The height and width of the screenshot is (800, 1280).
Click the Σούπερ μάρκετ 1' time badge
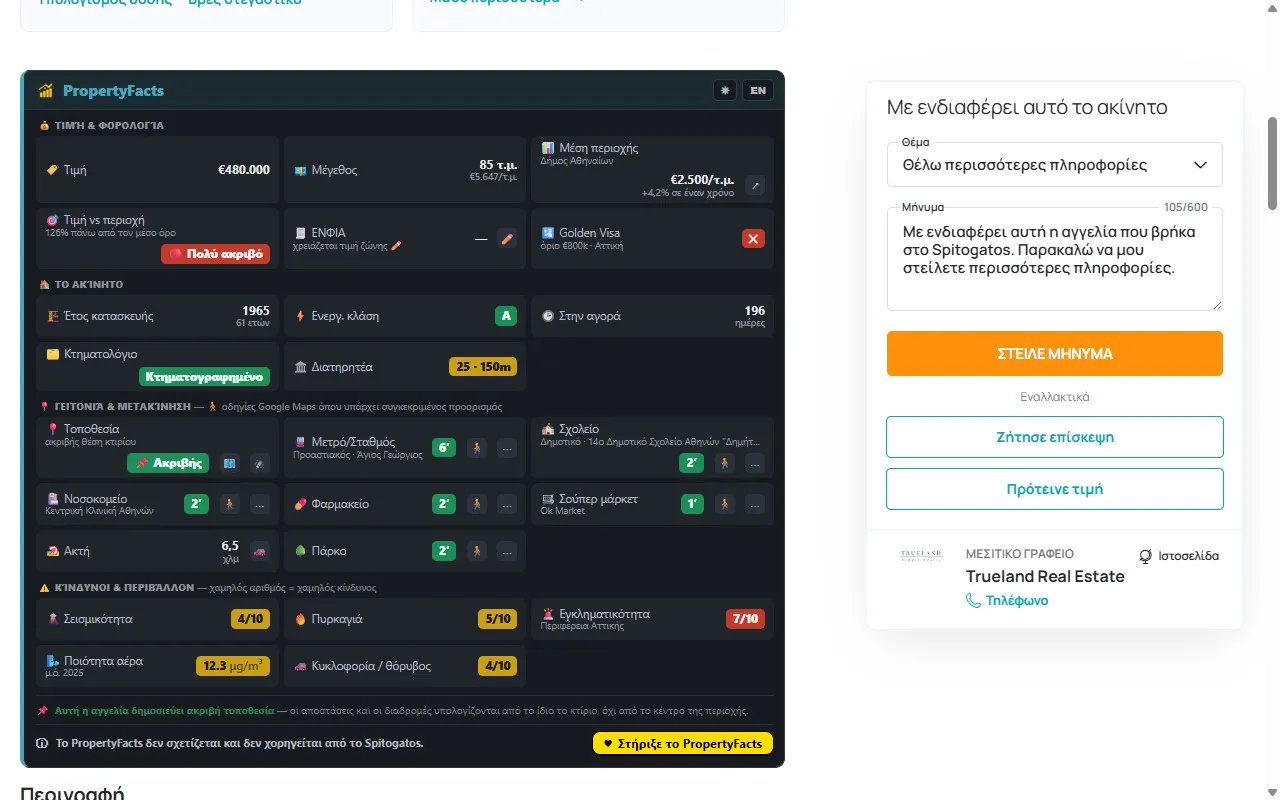[692, 504]
